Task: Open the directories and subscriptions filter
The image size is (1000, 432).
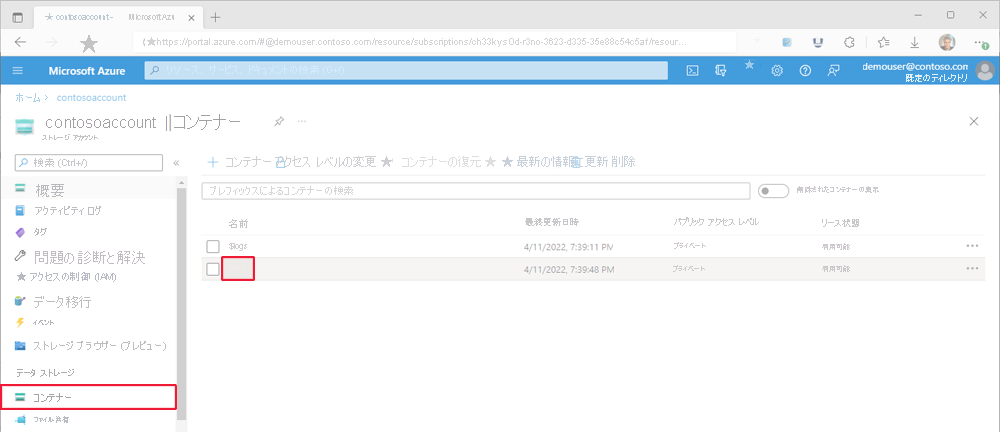Action: [721, 71]
